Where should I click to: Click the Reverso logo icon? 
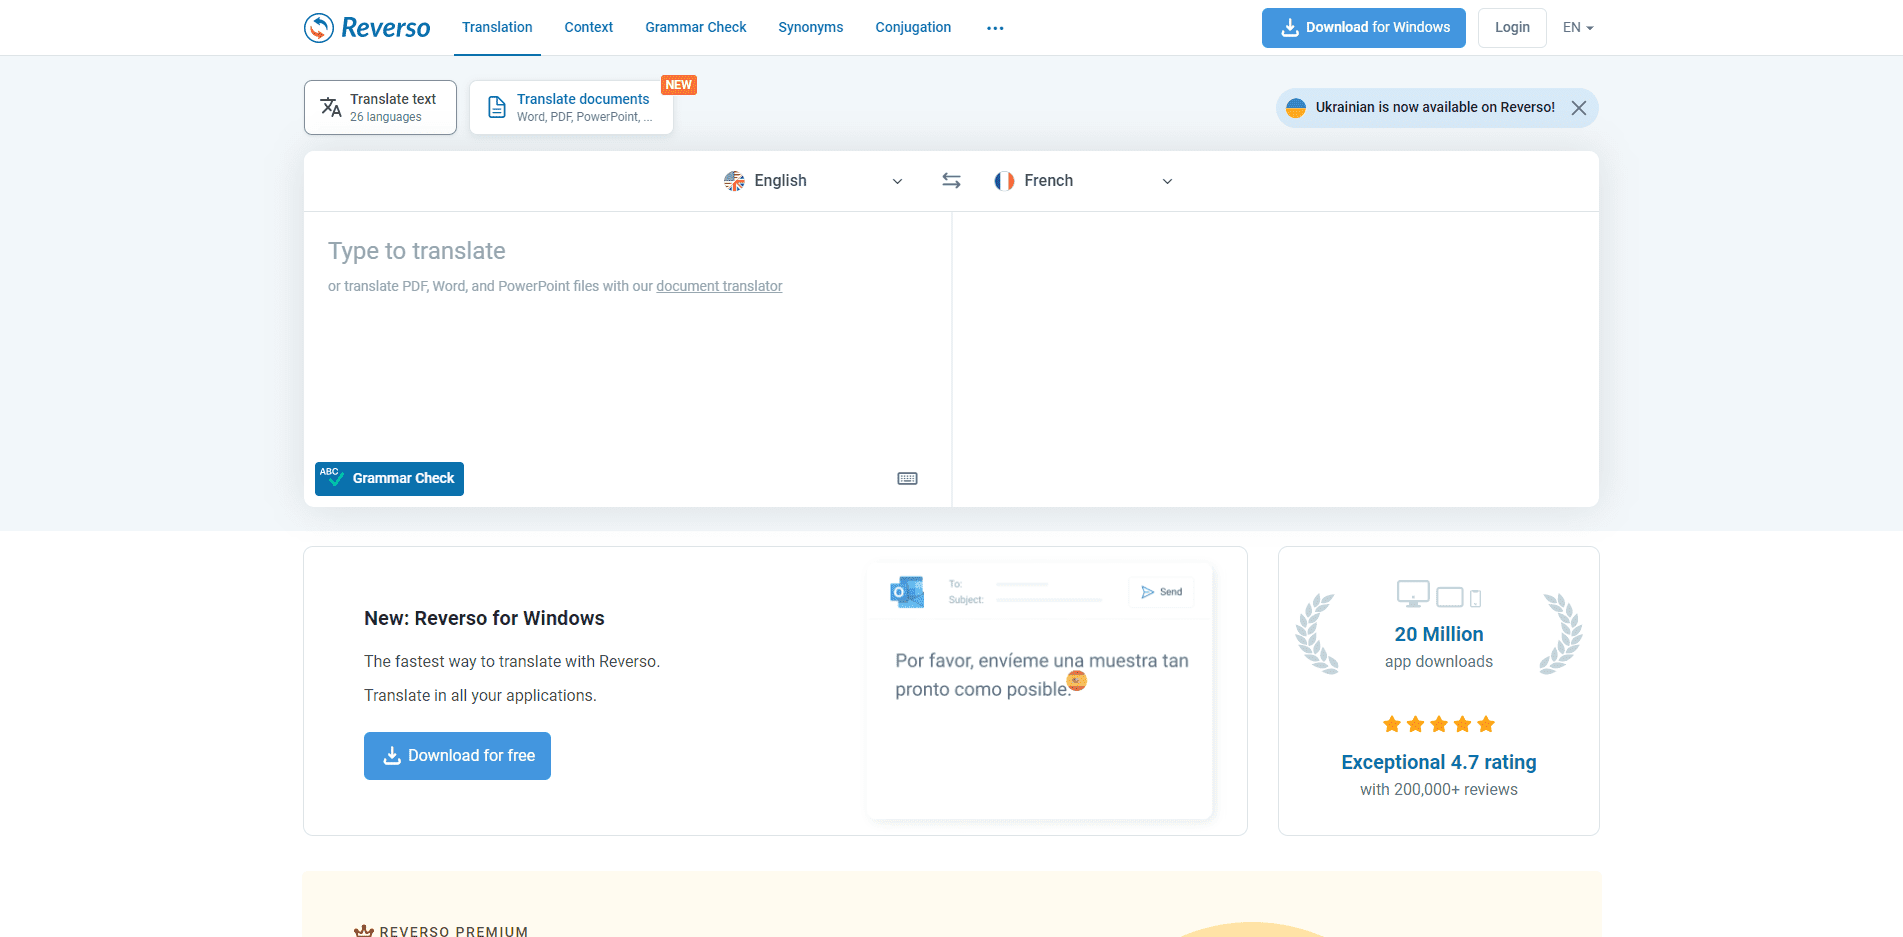(317, 27)
